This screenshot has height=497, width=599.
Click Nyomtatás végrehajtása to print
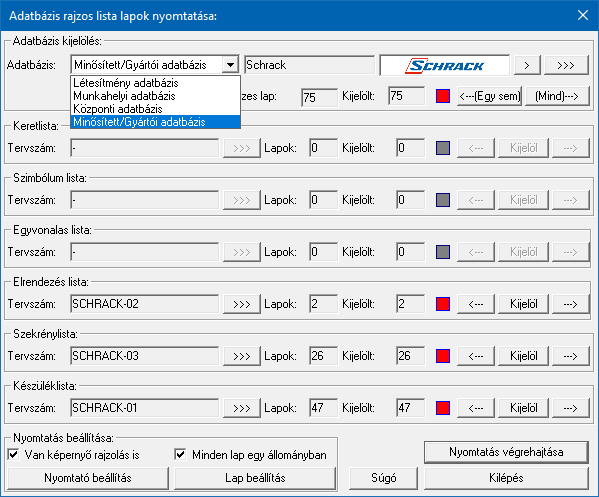[506, 452]
